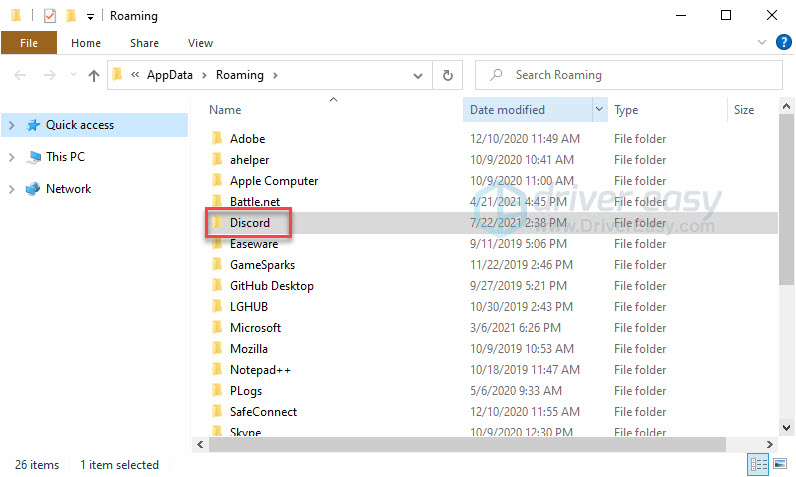The width and height of the screenshot is (796, 477).
Task: Click AppData in the address bar
Action: coord(170,75)
